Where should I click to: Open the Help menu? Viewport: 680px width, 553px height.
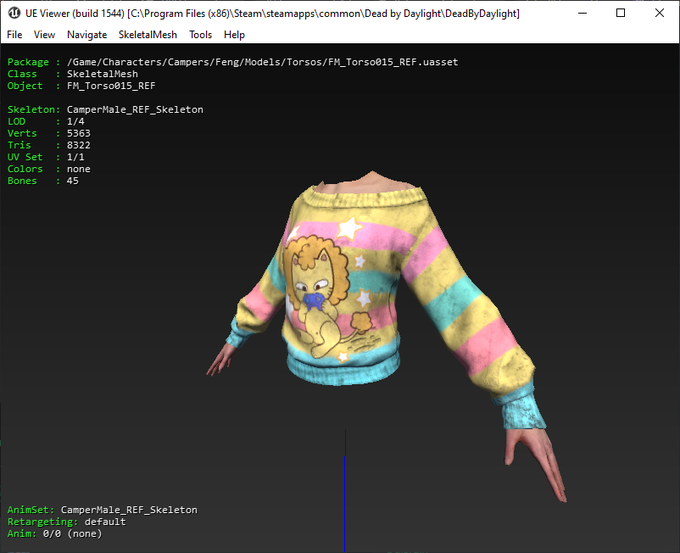click(x=234, y=35)
